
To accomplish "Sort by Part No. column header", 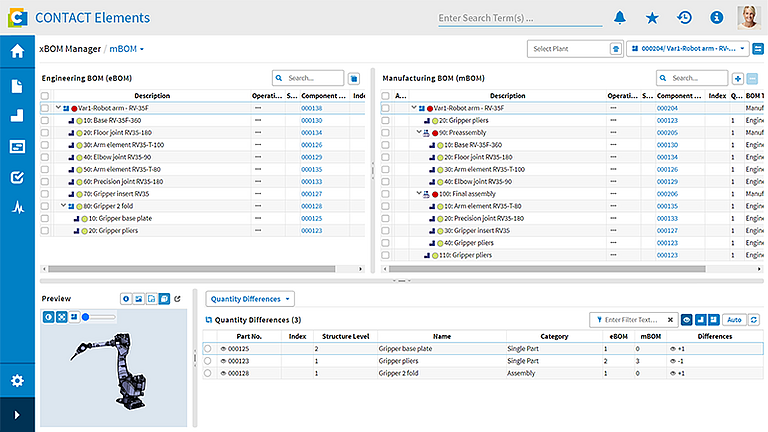I will coord(249,336).
